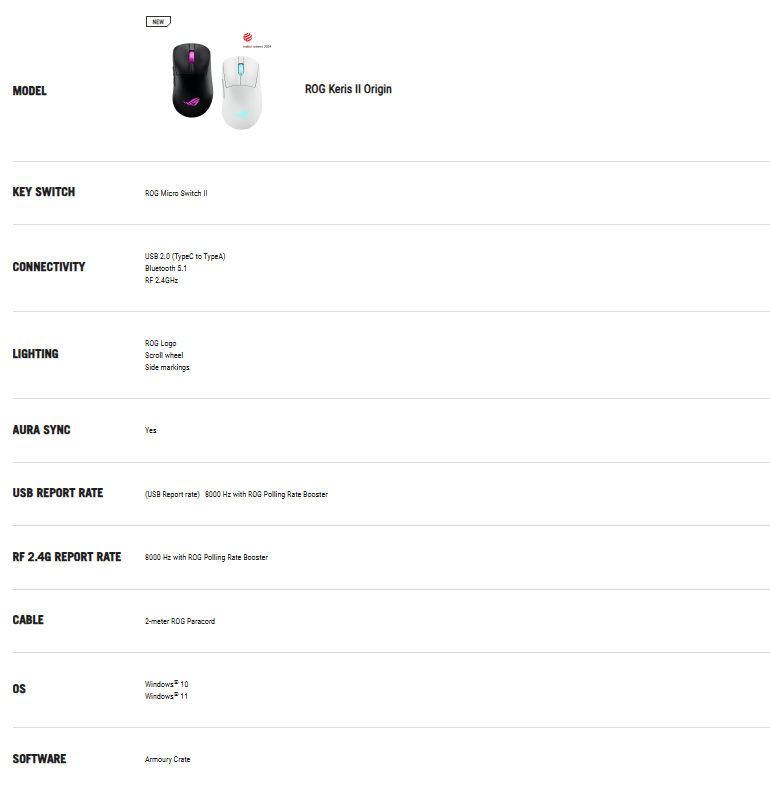
Task: Click the 2-meter ROG Paracord cable value
Action: pos(180,621)
